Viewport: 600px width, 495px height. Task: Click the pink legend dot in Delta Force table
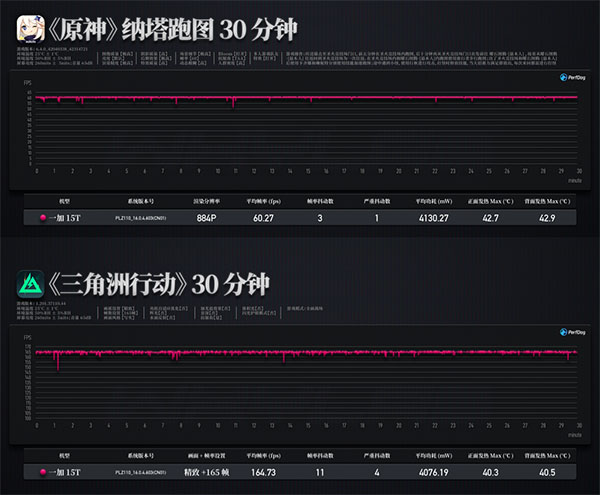[42, 472]
